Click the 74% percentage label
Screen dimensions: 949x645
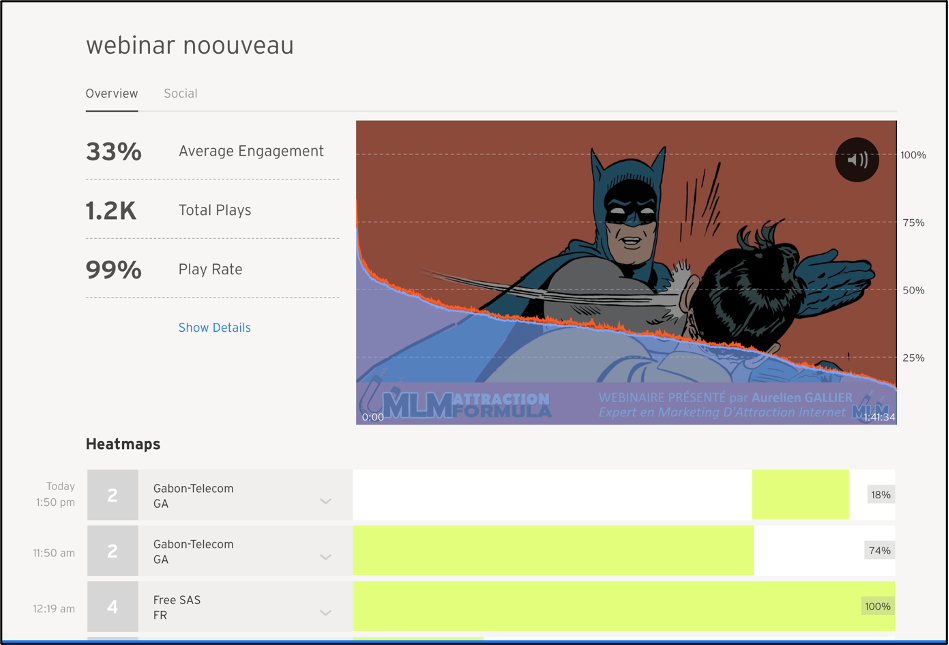pyautogui.click(x=879, y=550)
